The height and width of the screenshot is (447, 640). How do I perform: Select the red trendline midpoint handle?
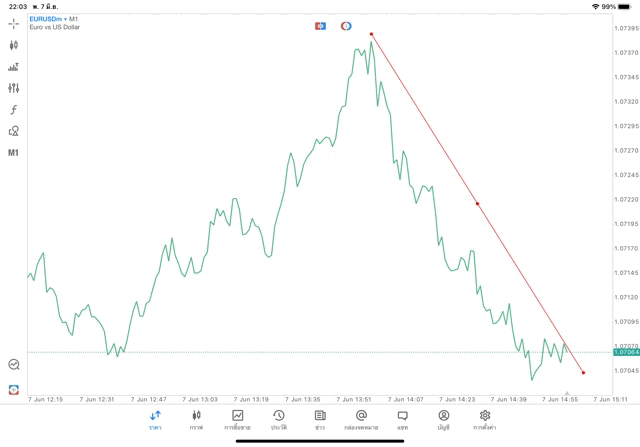click(477, 203)
